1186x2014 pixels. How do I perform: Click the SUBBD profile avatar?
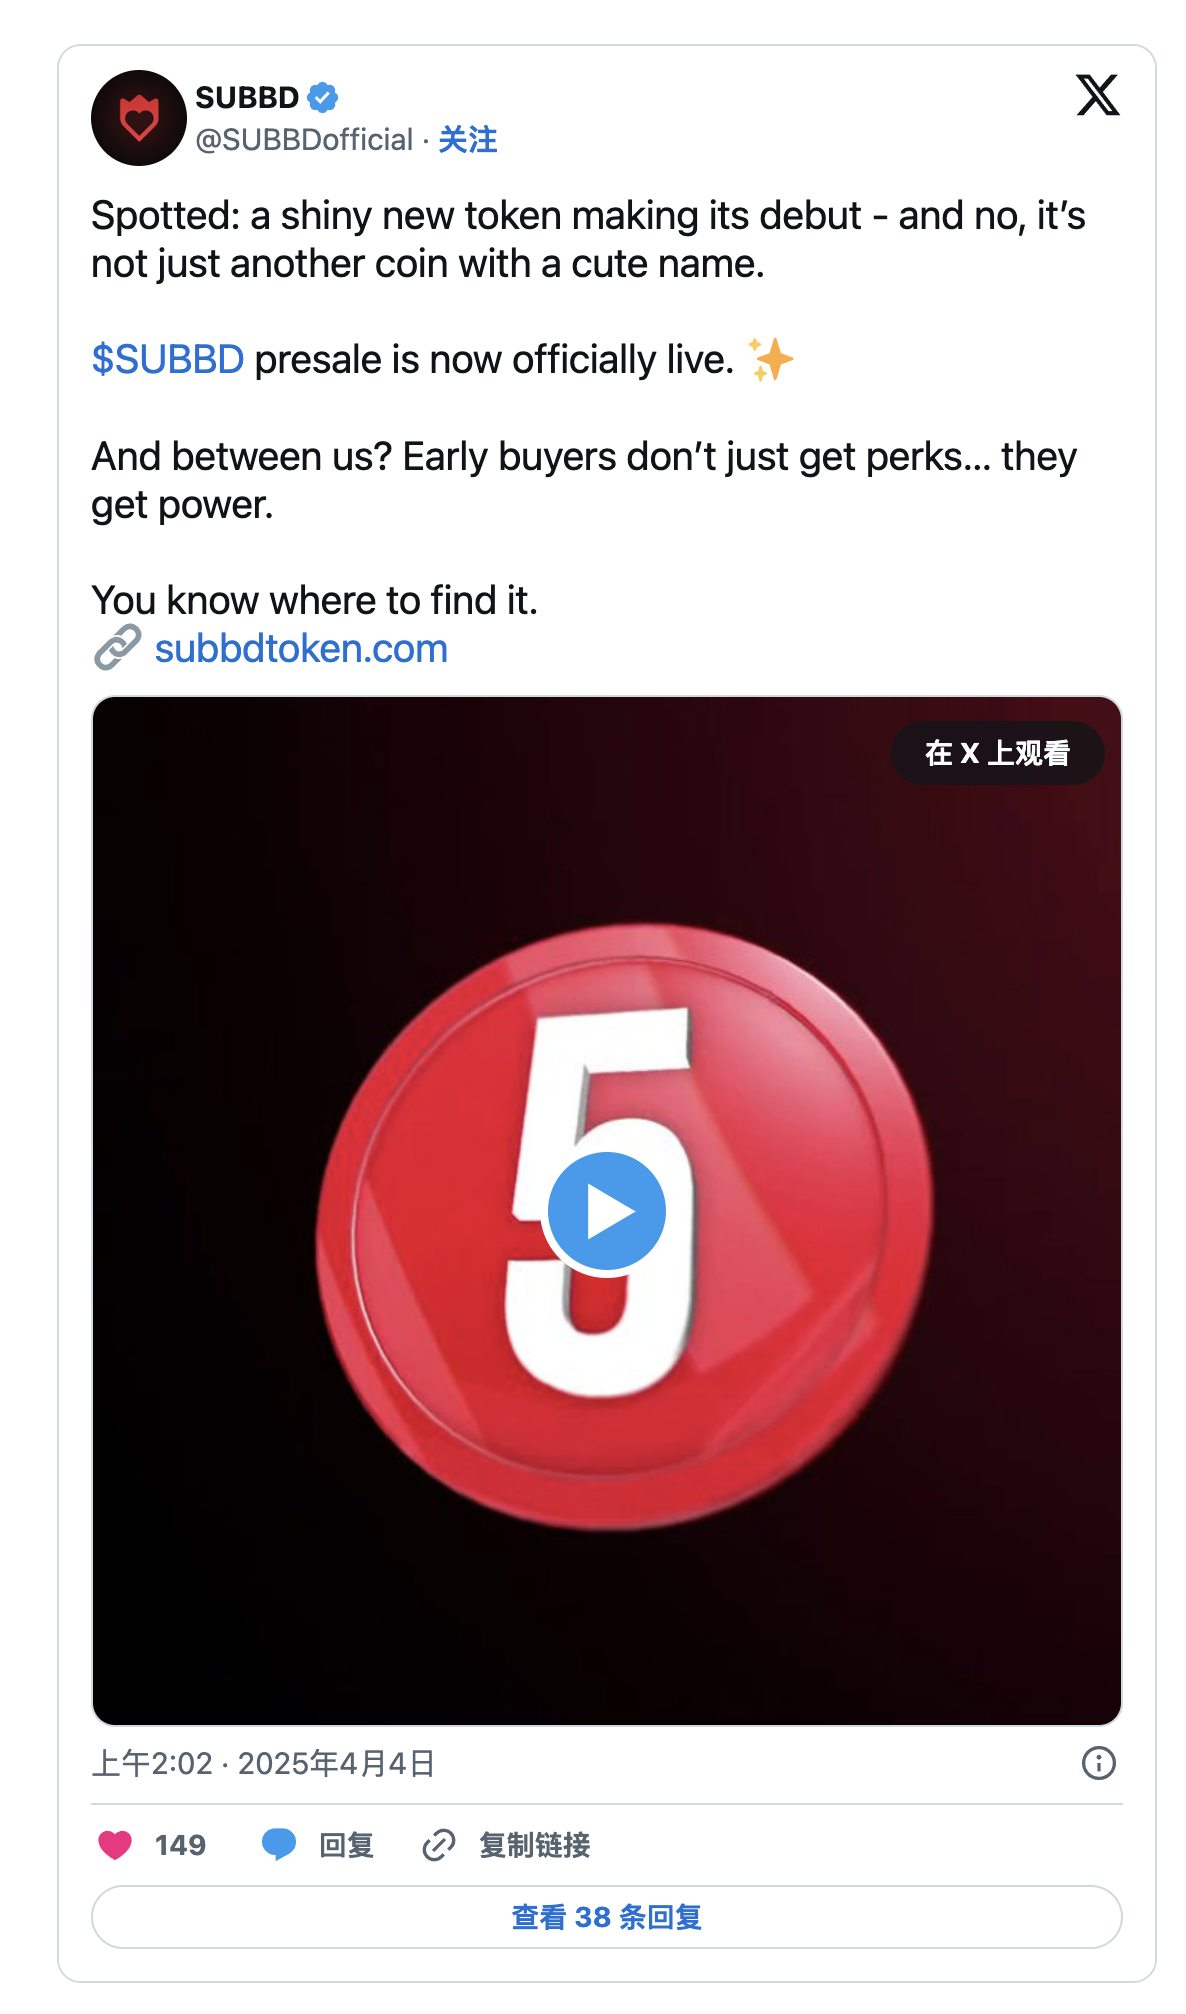point(138,118)
